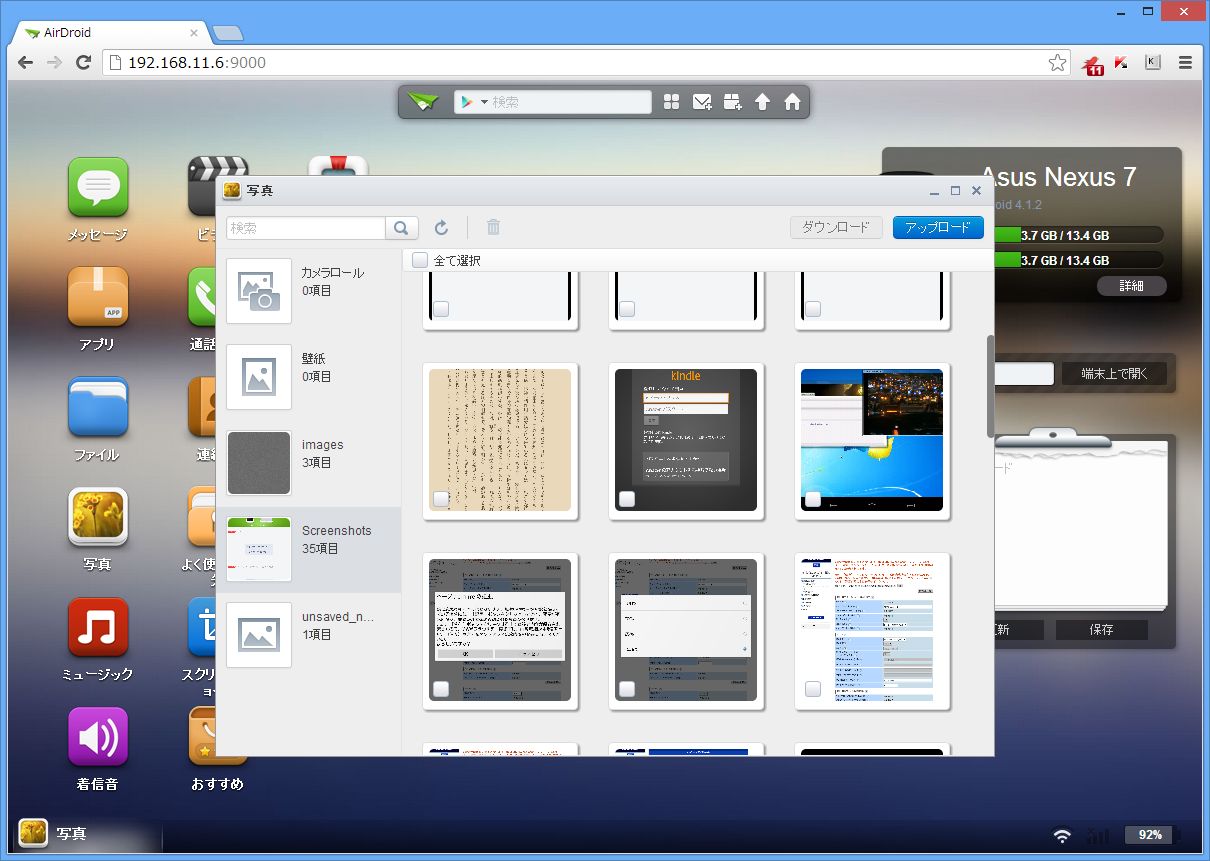The width and height of the screenshot is (1210, 861).
Task: Open the 着信音 (Ringtones) desktop icon
Action: [98, 737]
